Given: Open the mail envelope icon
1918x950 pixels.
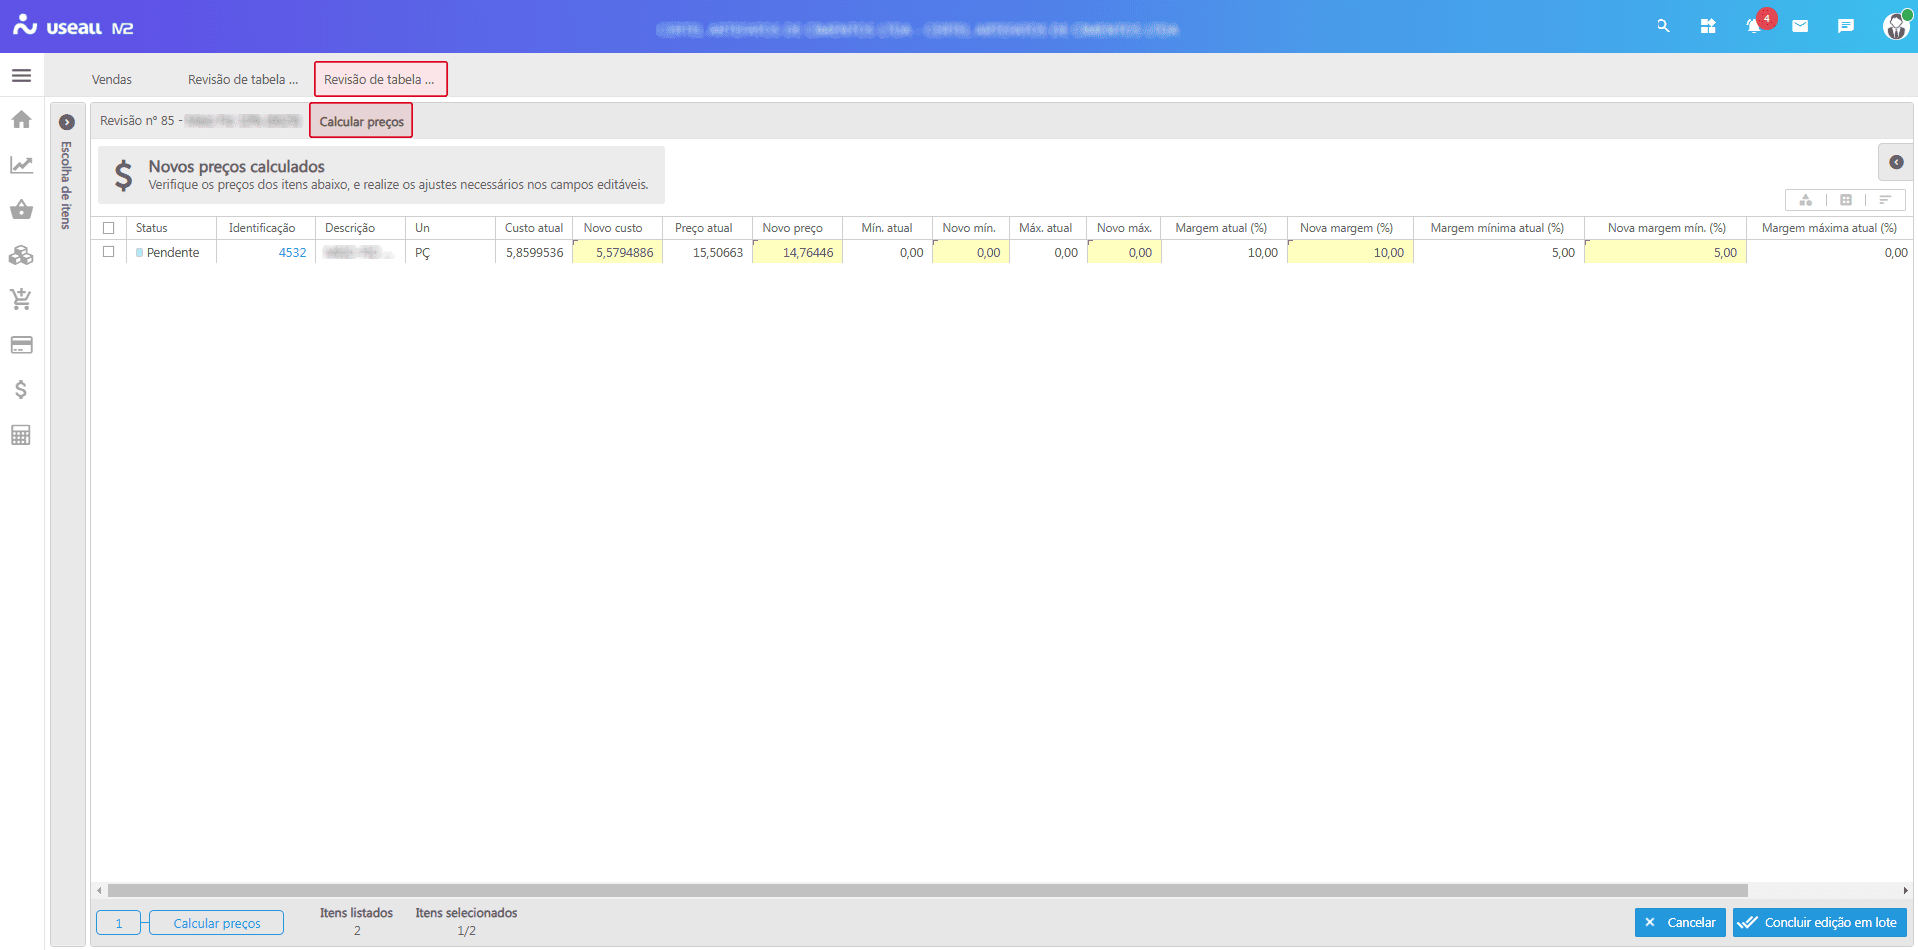Looking at the screenshot, I should click(x=1800, y=27).
